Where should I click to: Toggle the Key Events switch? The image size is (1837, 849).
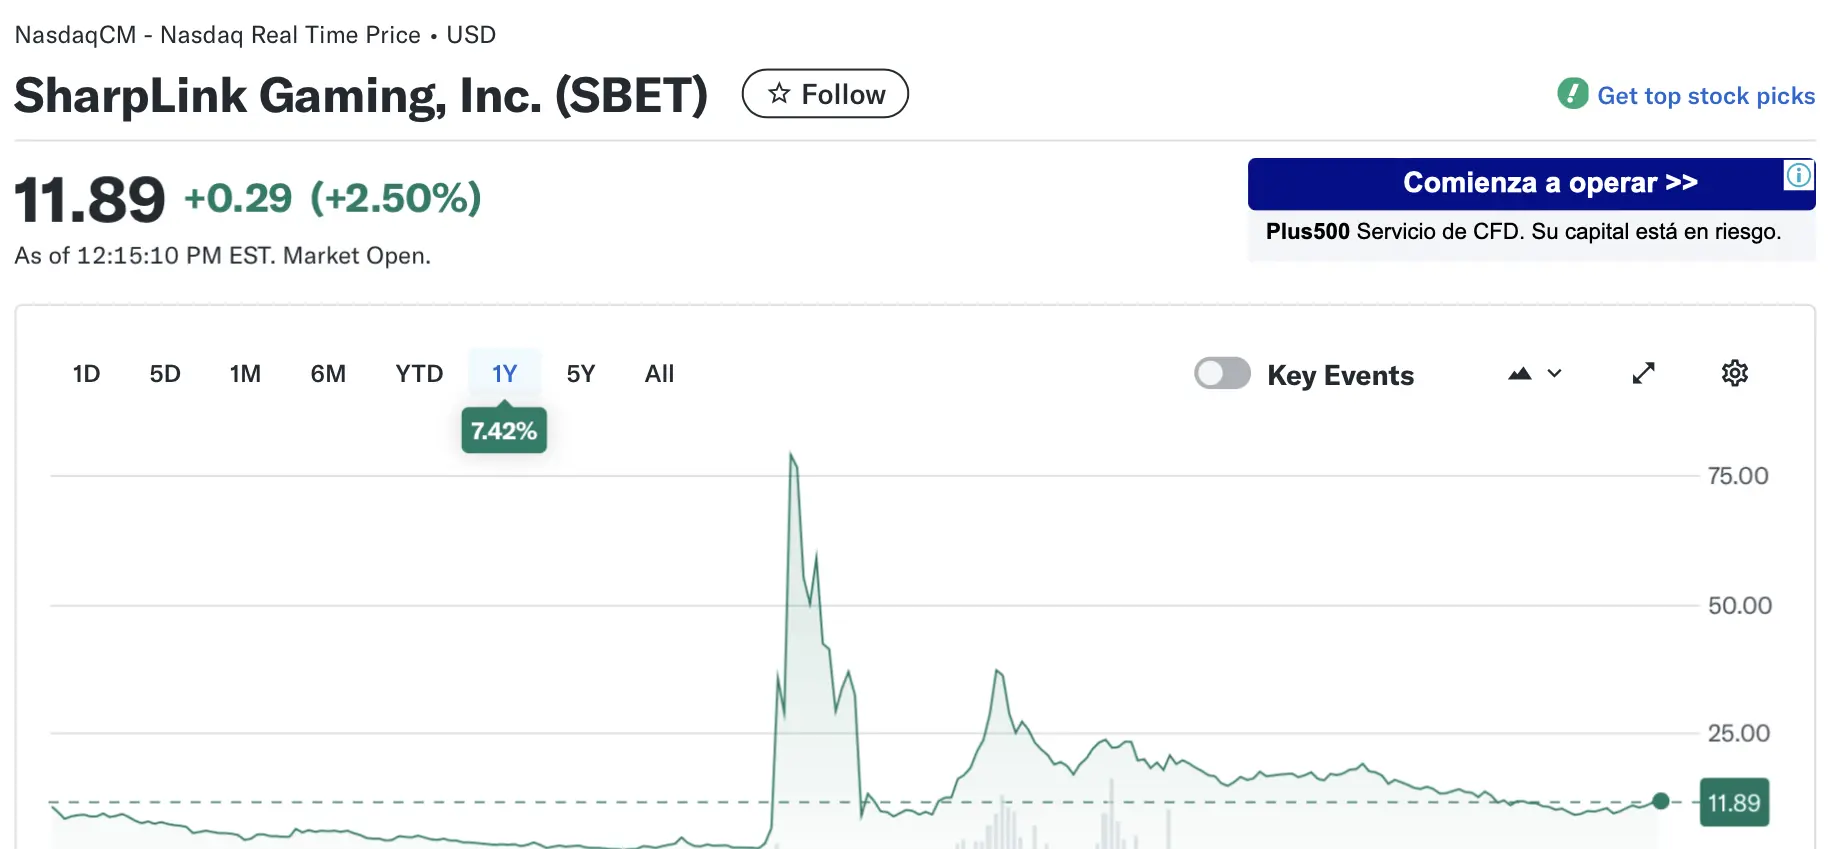(1222, 374)
